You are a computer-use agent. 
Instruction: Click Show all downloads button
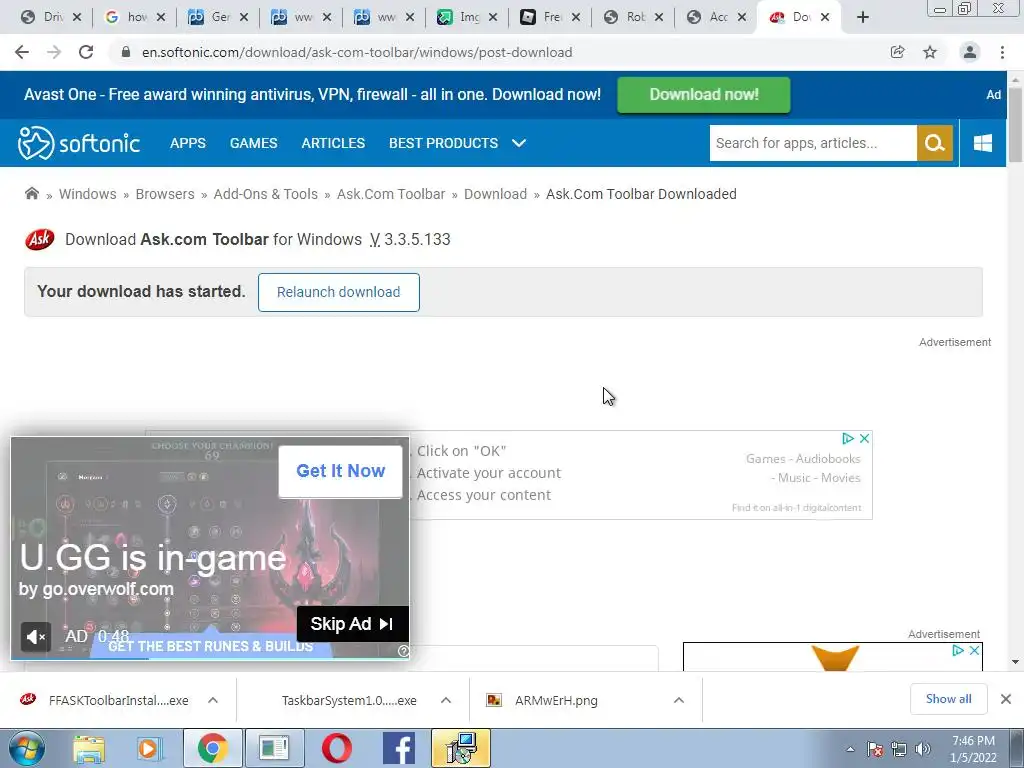click(x=948, y=699)
